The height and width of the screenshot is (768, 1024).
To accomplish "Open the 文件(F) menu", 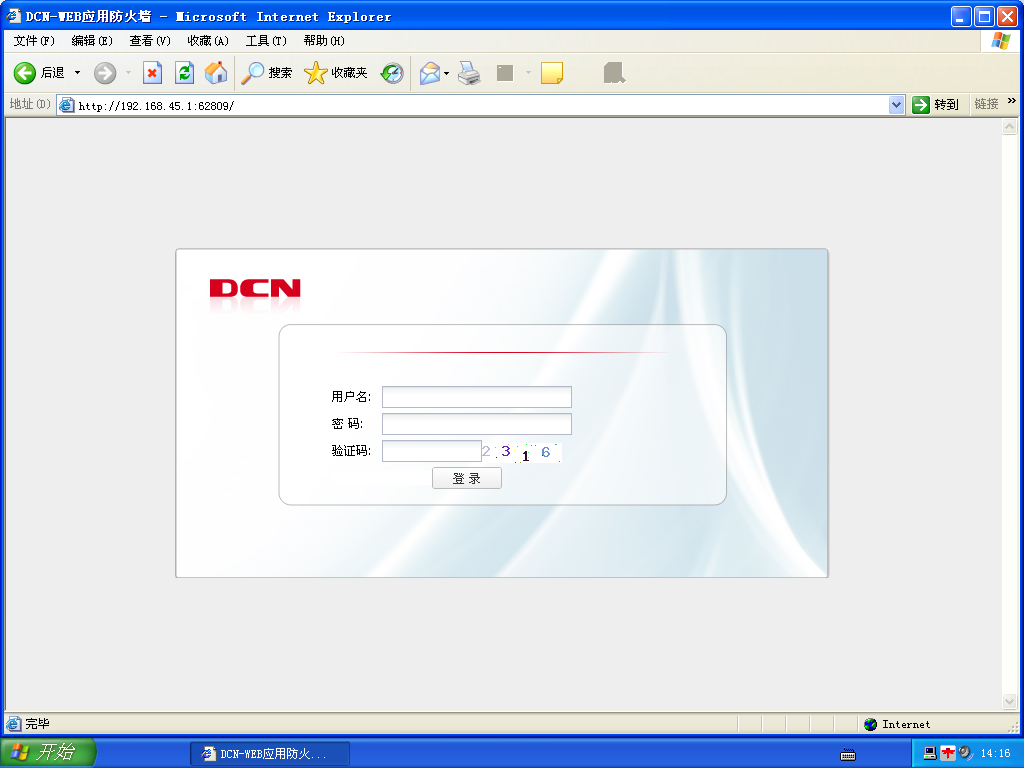I will click(34, 40).
